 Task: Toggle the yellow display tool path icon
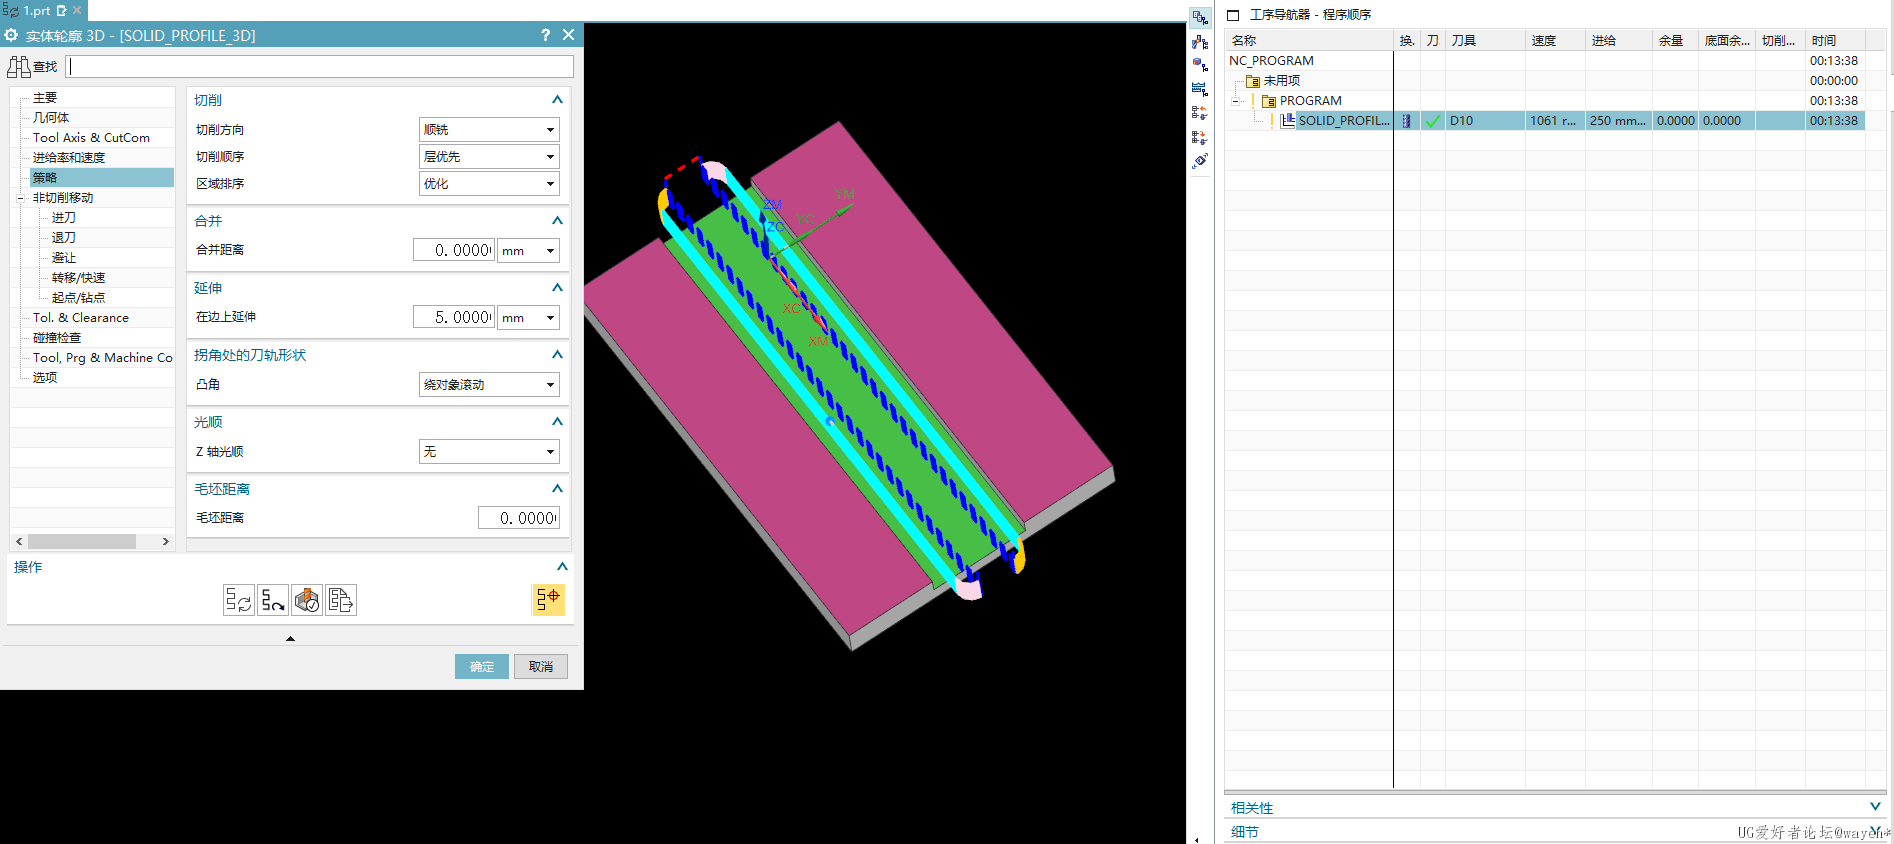pyautogui.click(x=548, y=600)
